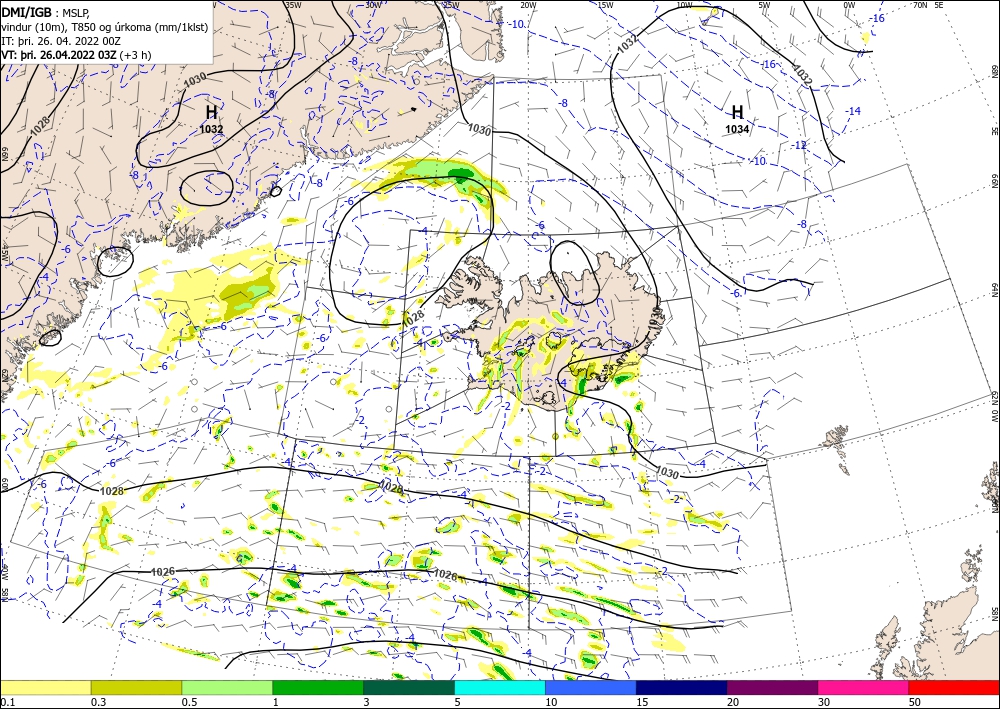Image resolution: width=1000 pixels, height=709 pixels.
Task: Select the "0.5" legend value label
Action: tap(189, 702)
